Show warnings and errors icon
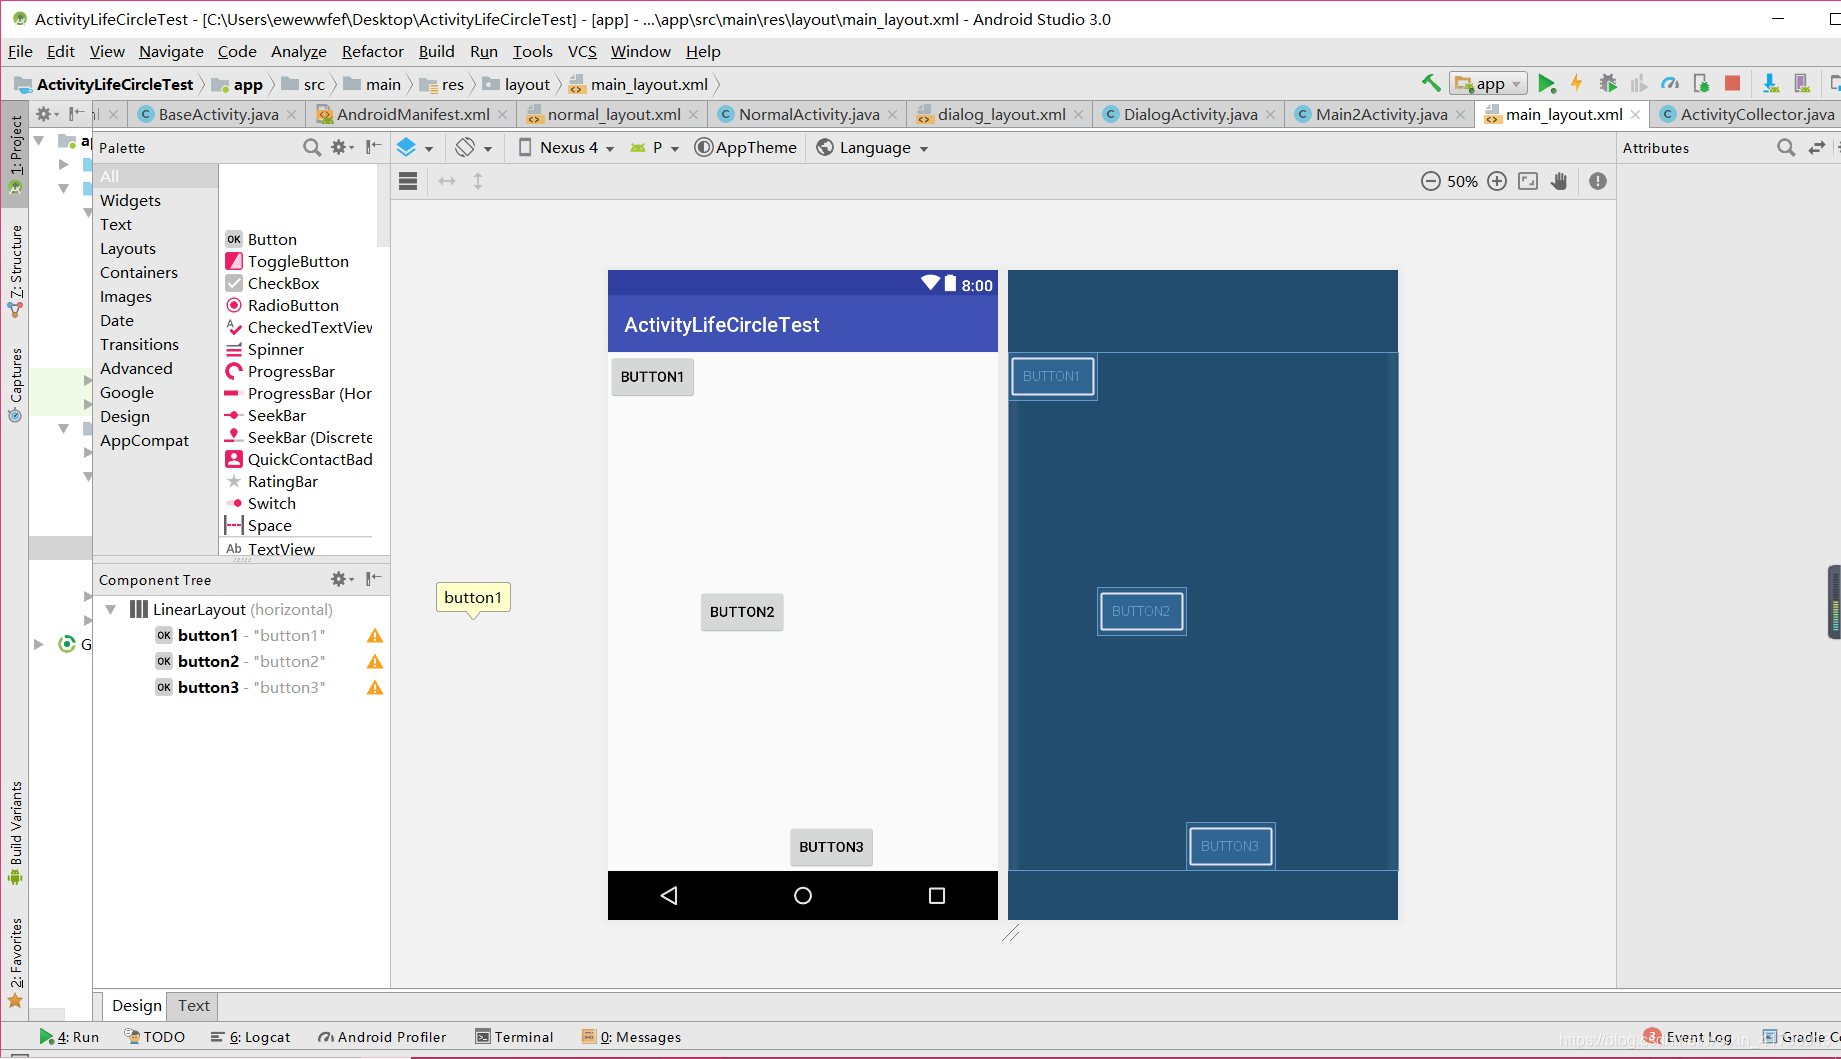This screenshot has height=1059, width=1841. 1598,181
